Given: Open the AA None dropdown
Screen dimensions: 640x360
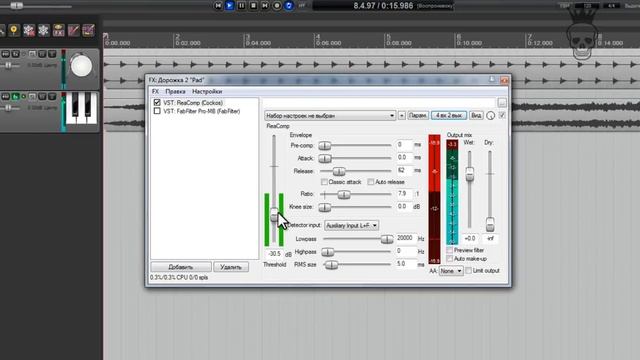Looking at the screenshot, I should [x=451, y=271].
